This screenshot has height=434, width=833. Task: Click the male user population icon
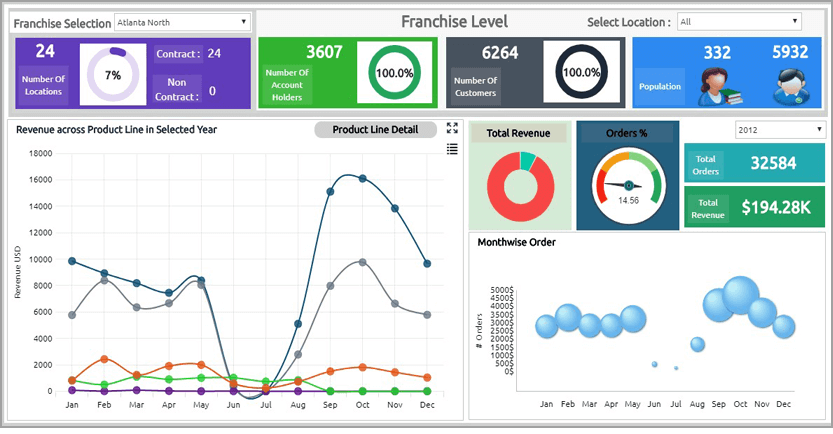pos(792,87)
